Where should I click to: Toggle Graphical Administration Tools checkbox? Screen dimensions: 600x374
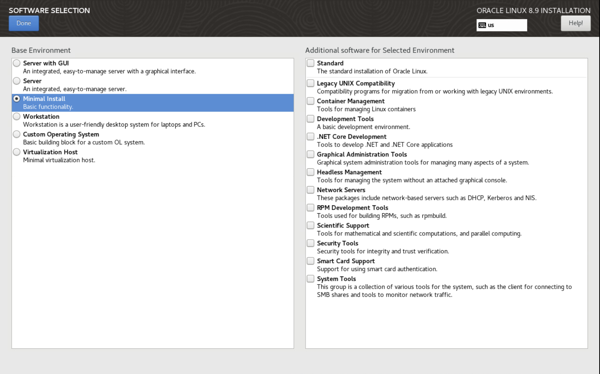coord(311,154)
